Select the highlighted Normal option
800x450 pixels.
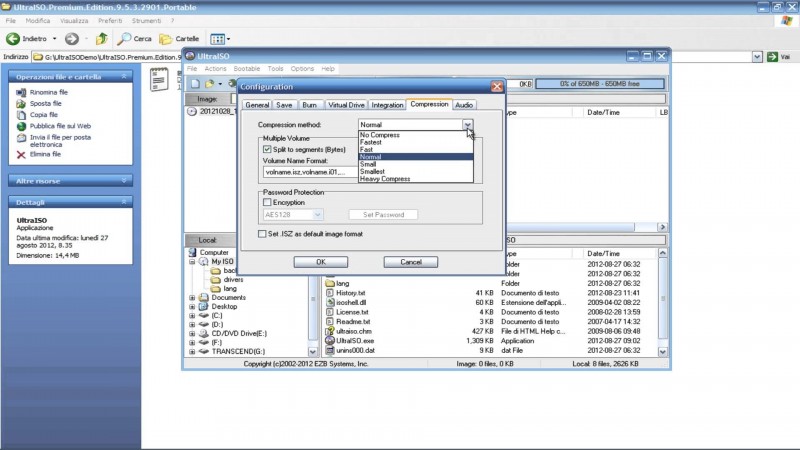click(x=416, y=157)
